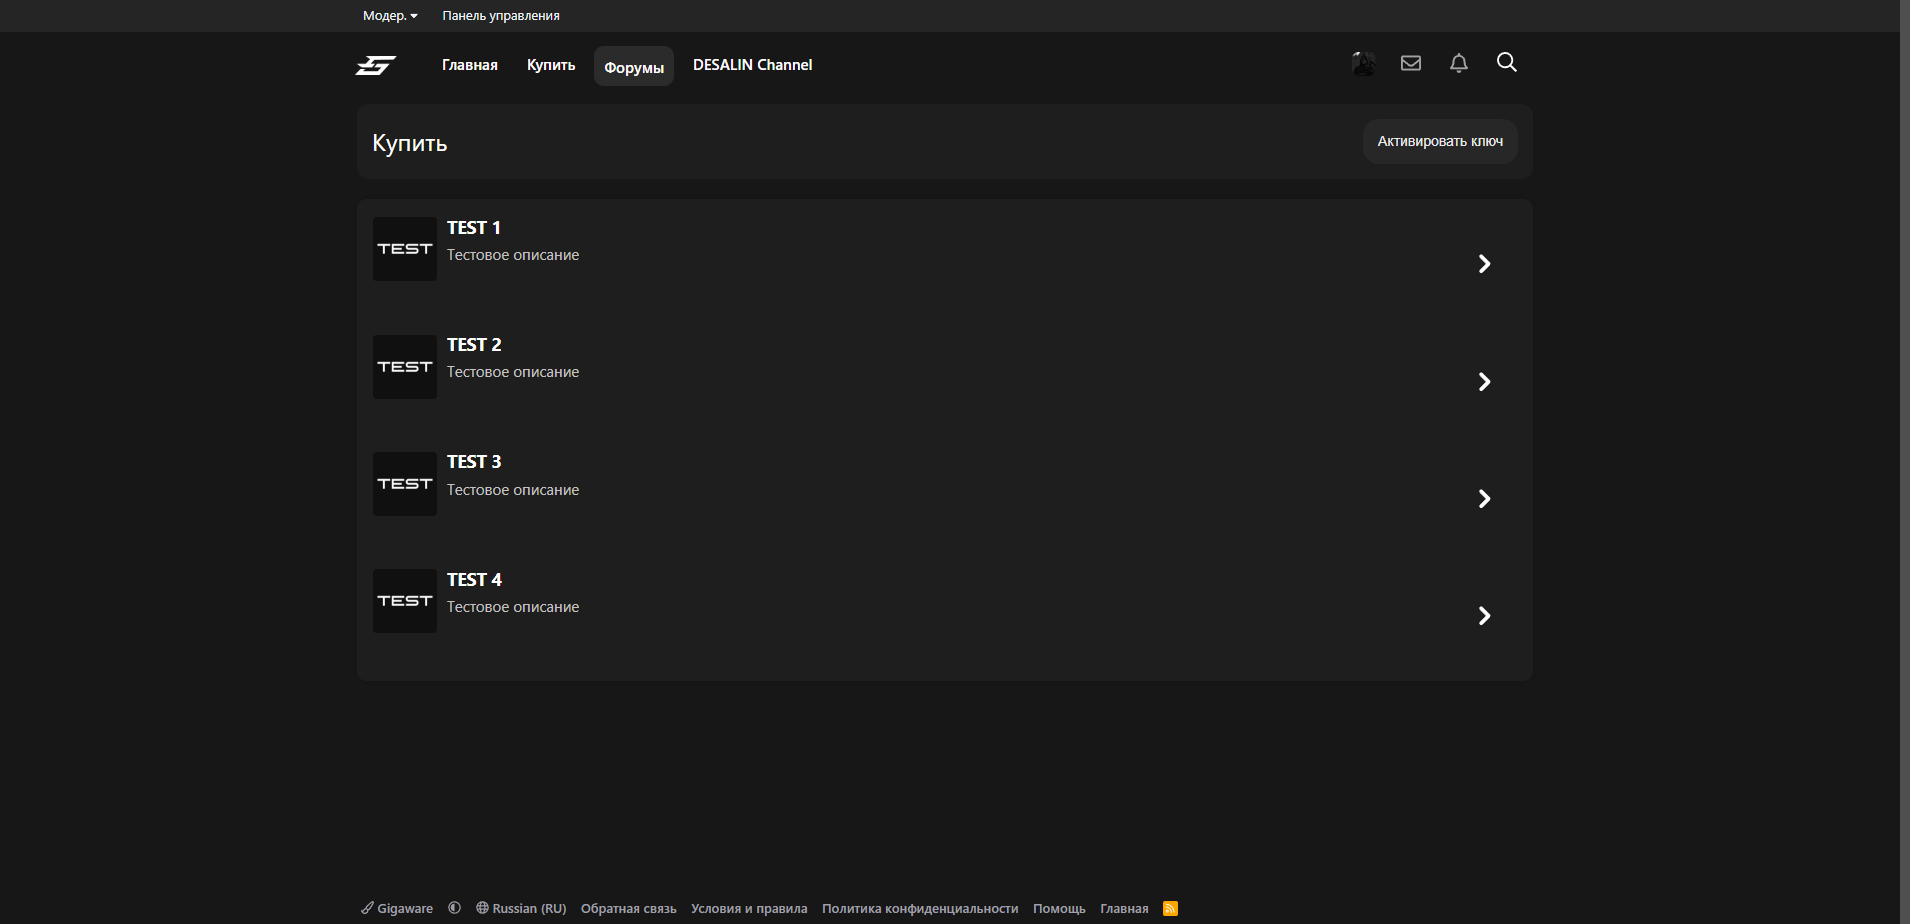Open the Политика конфиденциальности footer link
This screenshot has height=924, width=1910.
(920, 908)
